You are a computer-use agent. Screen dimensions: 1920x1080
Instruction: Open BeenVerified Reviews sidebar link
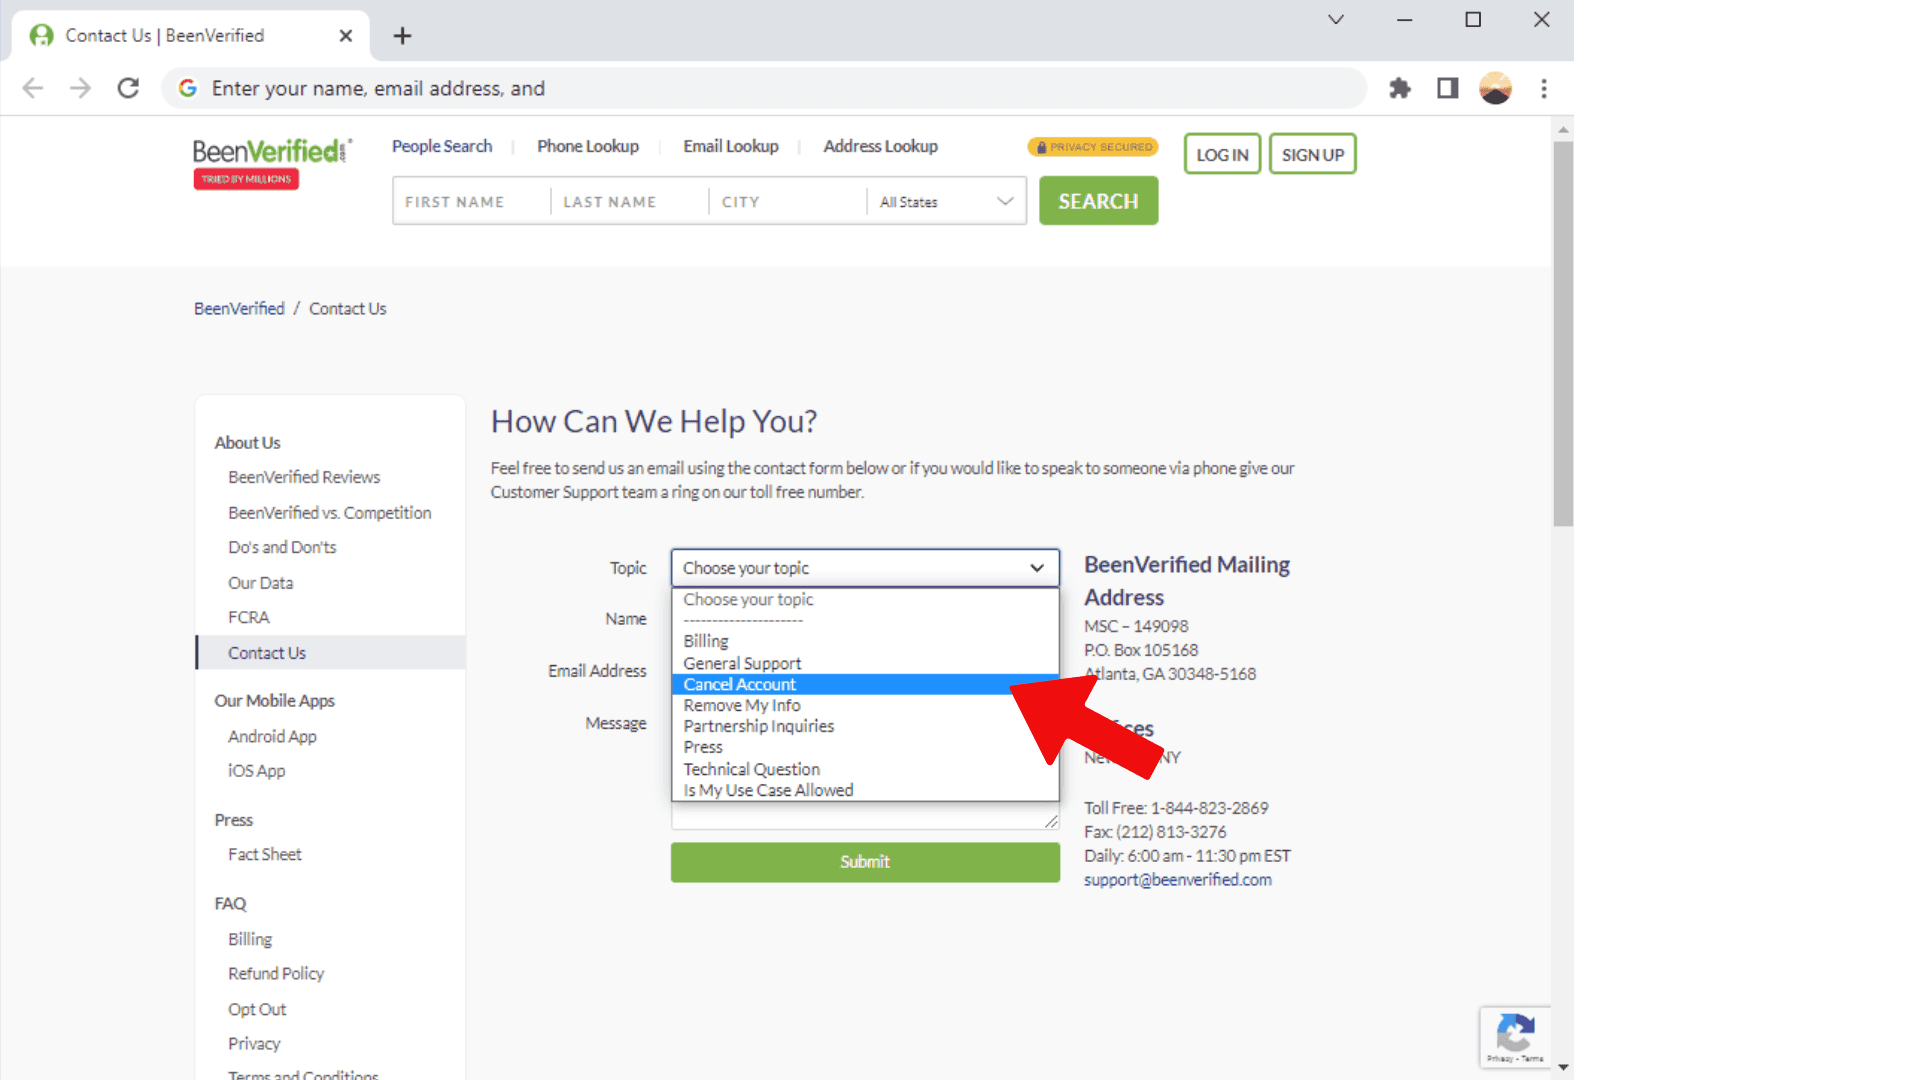(x=304, y=477)
